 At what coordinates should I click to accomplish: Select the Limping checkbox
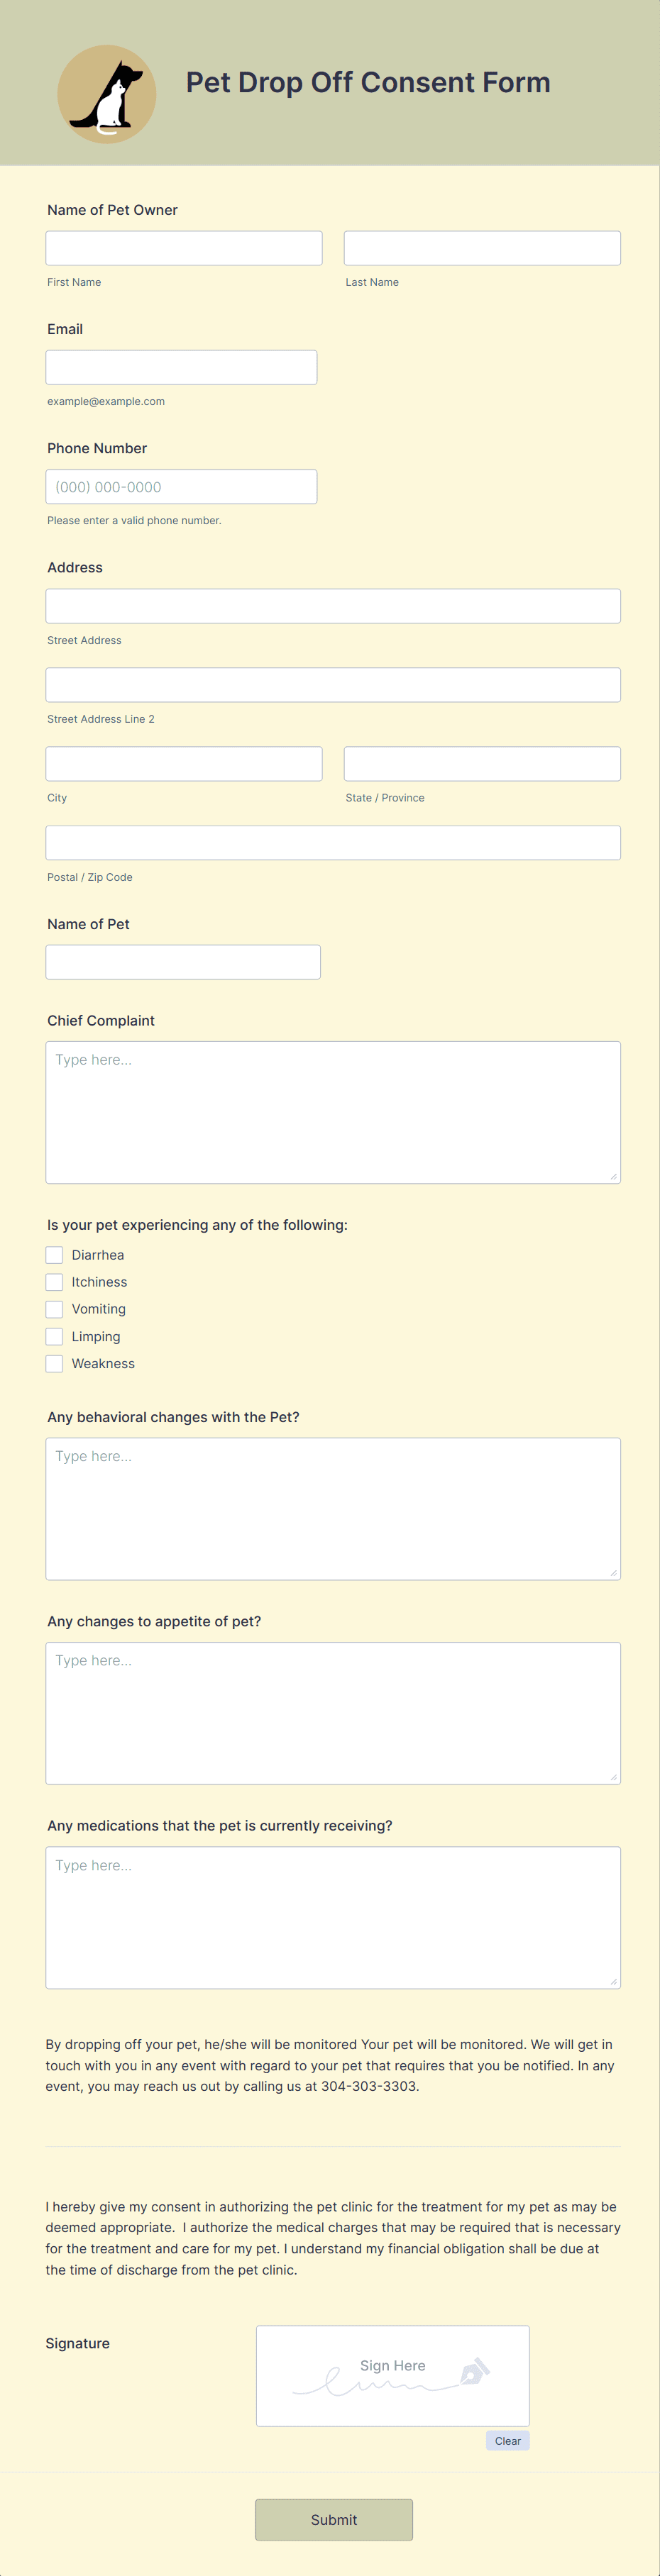pos(54,1335)
